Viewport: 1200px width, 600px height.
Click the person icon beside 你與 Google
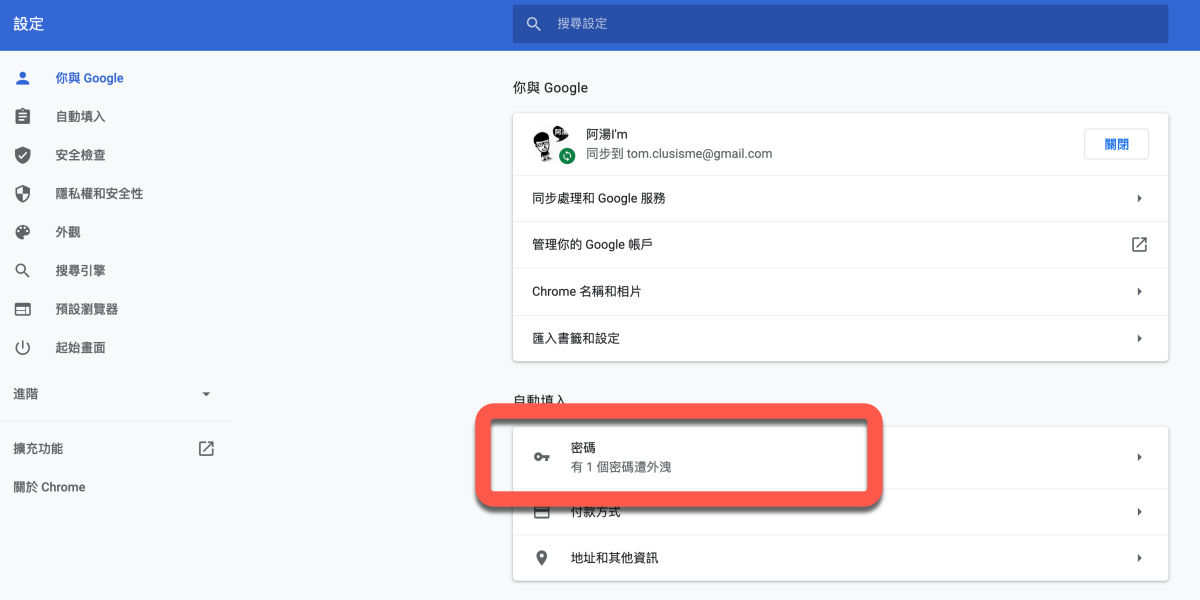tap(23, 78)
